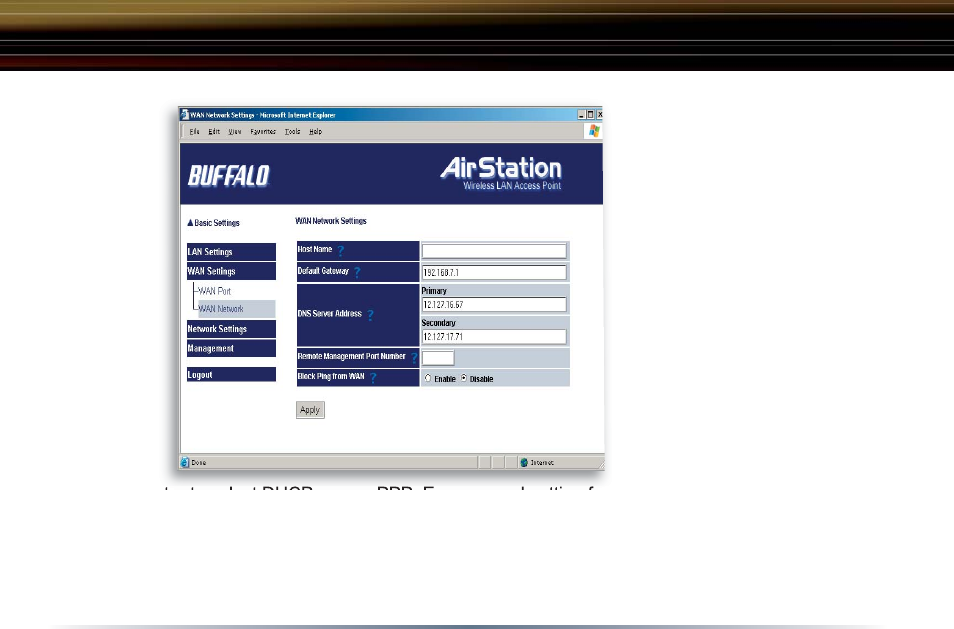Click the AirStation logo
Screen dimensions: 954x629
(501, 173)
